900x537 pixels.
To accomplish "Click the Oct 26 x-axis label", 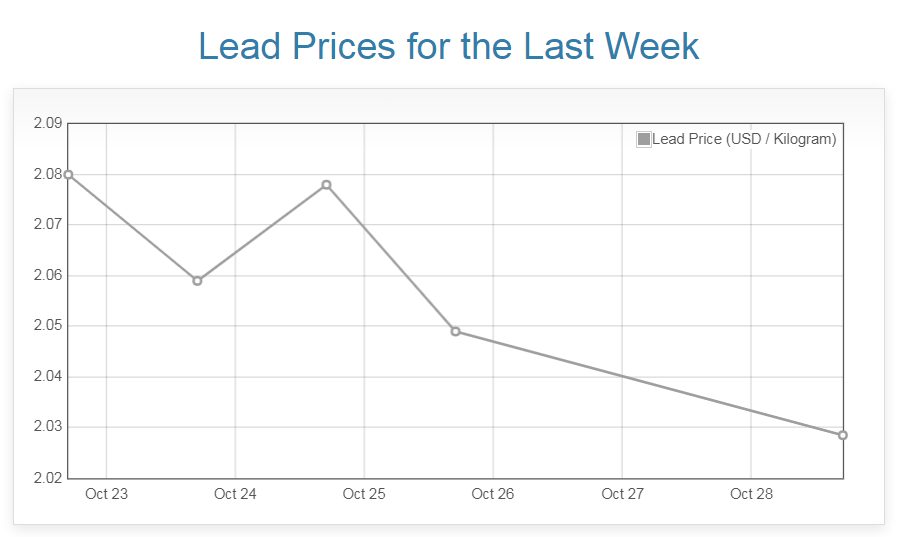I will tap(493, 494).
